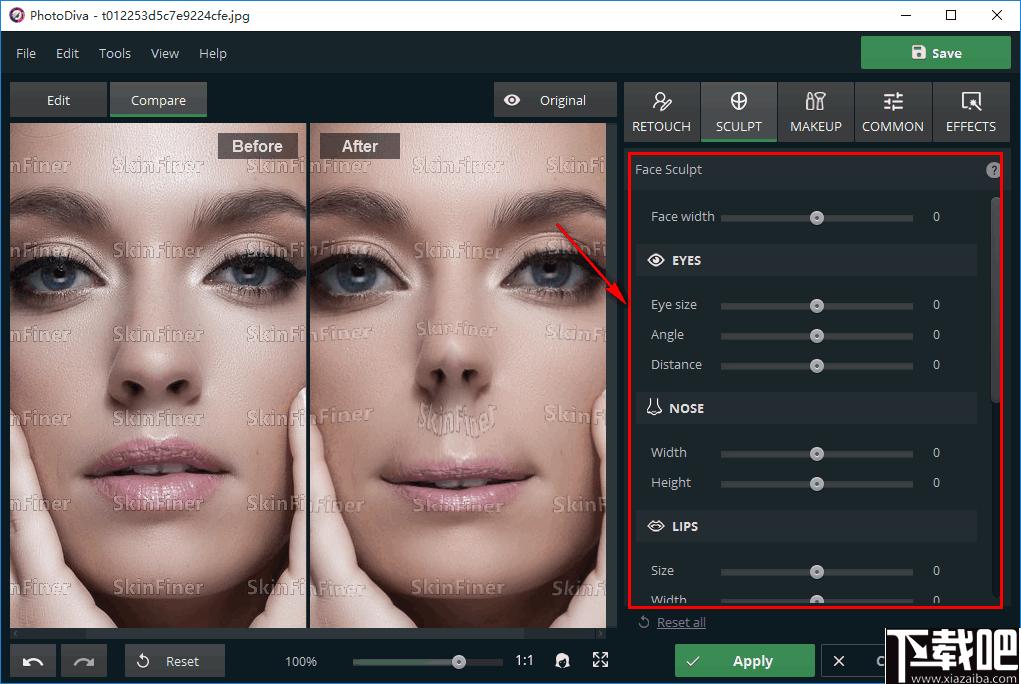
Task: Click the Eye size value 0
Action: (x=936, y=305)
